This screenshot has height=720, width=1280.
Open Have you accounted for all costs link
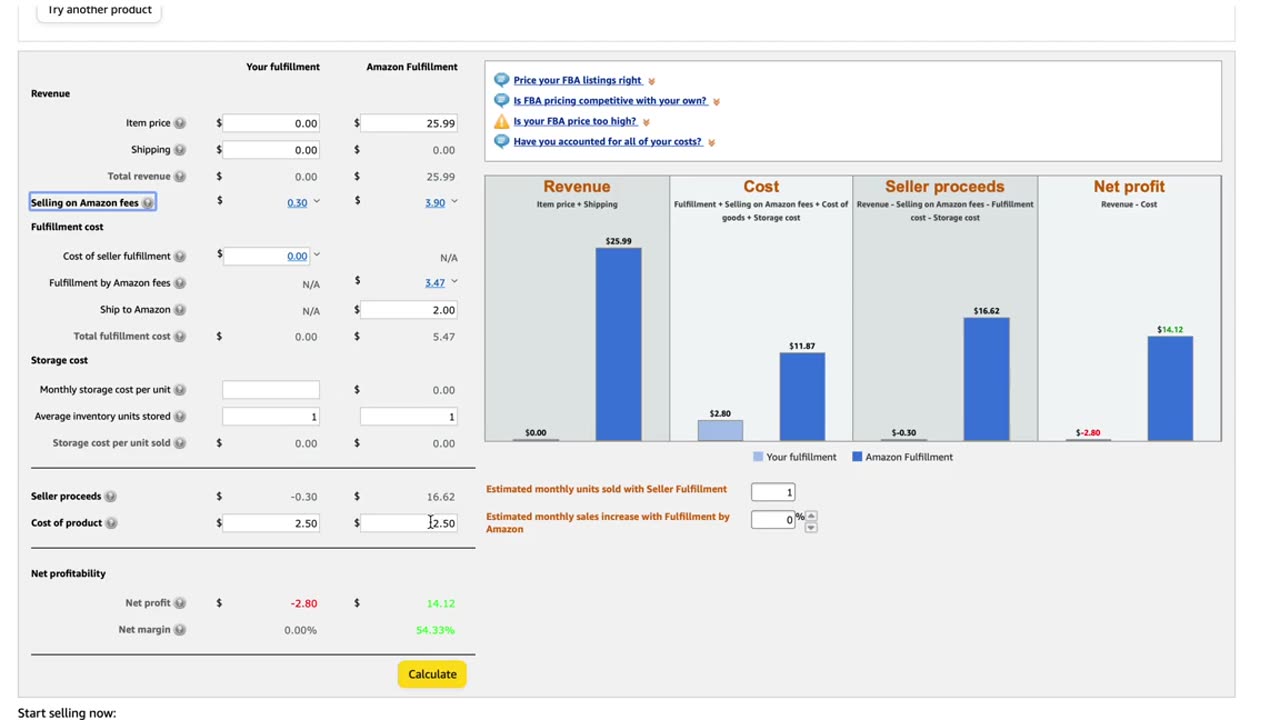click(x=608, y=142)
